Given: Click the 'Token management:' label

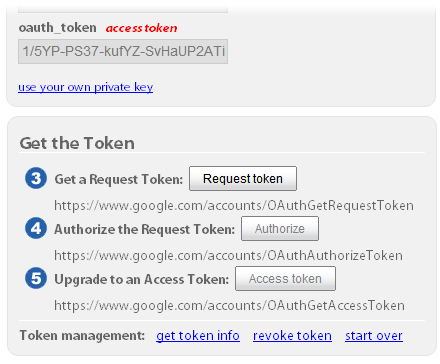Looking at the screenshot, I should 82,335.
